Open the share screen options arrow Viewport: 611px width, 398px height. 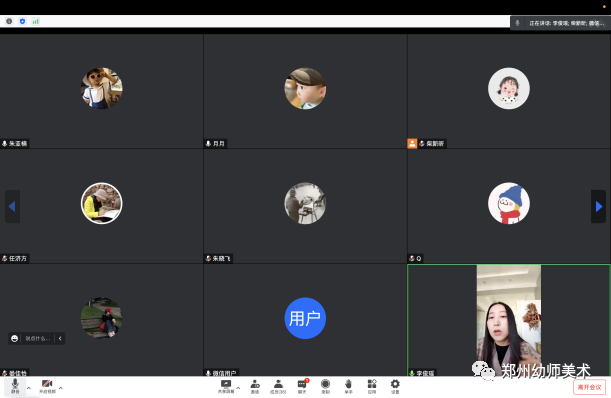click(238, 388)
